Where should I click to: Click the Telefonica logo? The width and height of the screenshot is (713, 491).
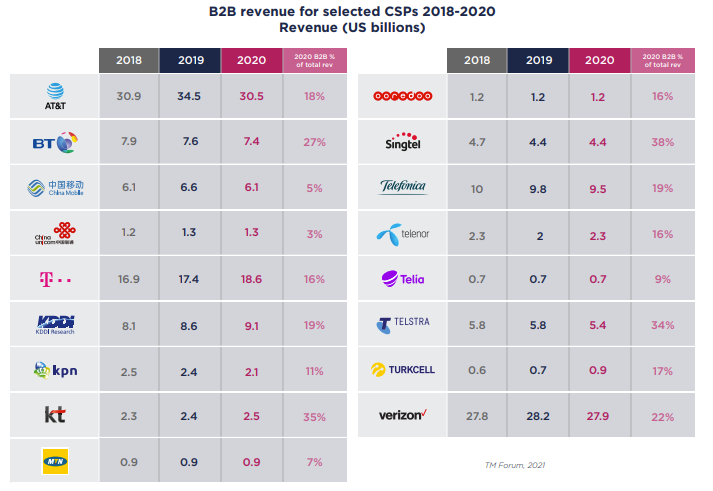click(403, 186)
